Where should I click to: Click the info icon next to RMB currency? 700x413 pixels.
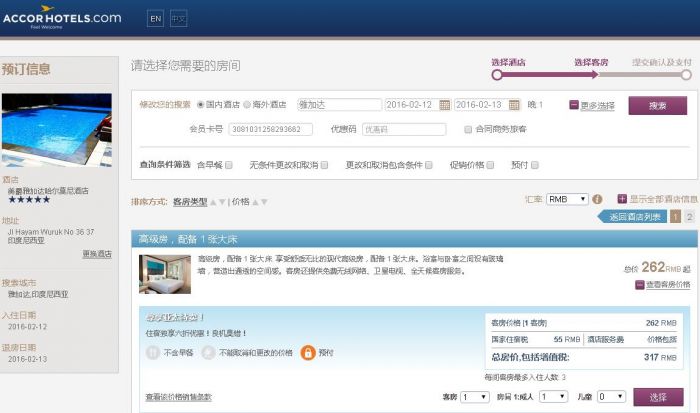point(597,199)
